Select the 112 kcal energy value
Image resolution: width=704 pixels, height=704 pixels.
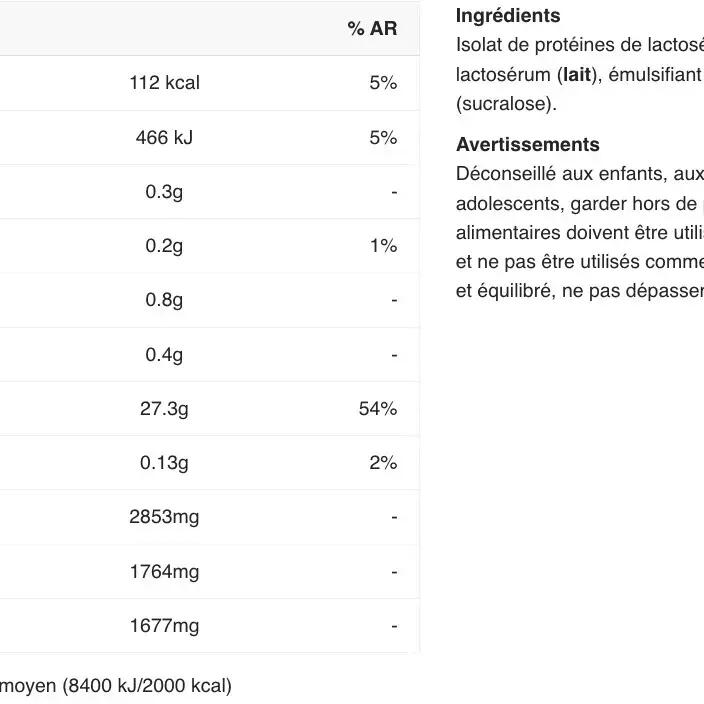coord(164,83)
